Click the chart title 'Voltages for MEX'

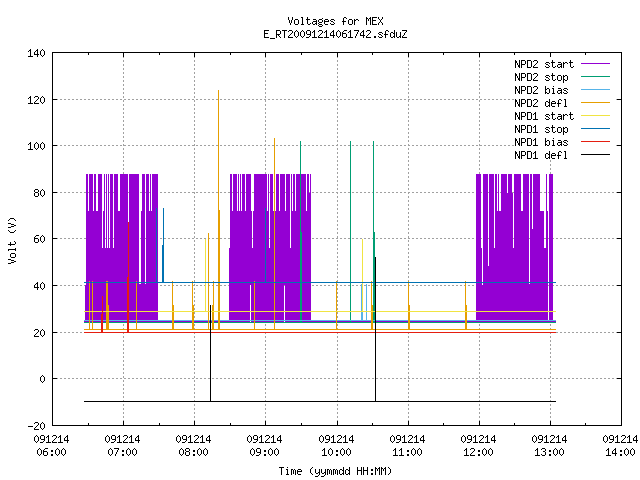335,21
